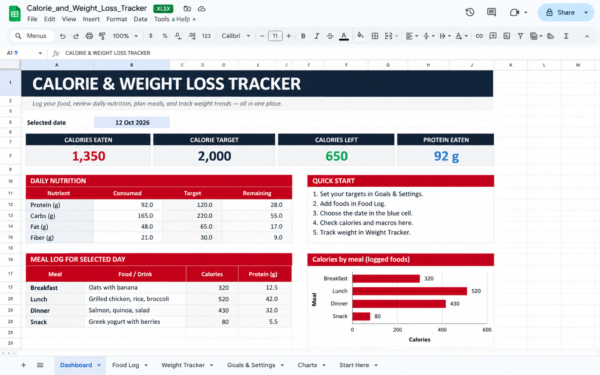
Task: Open the Functions sigma menu
Action: click(x=566, y=36)
